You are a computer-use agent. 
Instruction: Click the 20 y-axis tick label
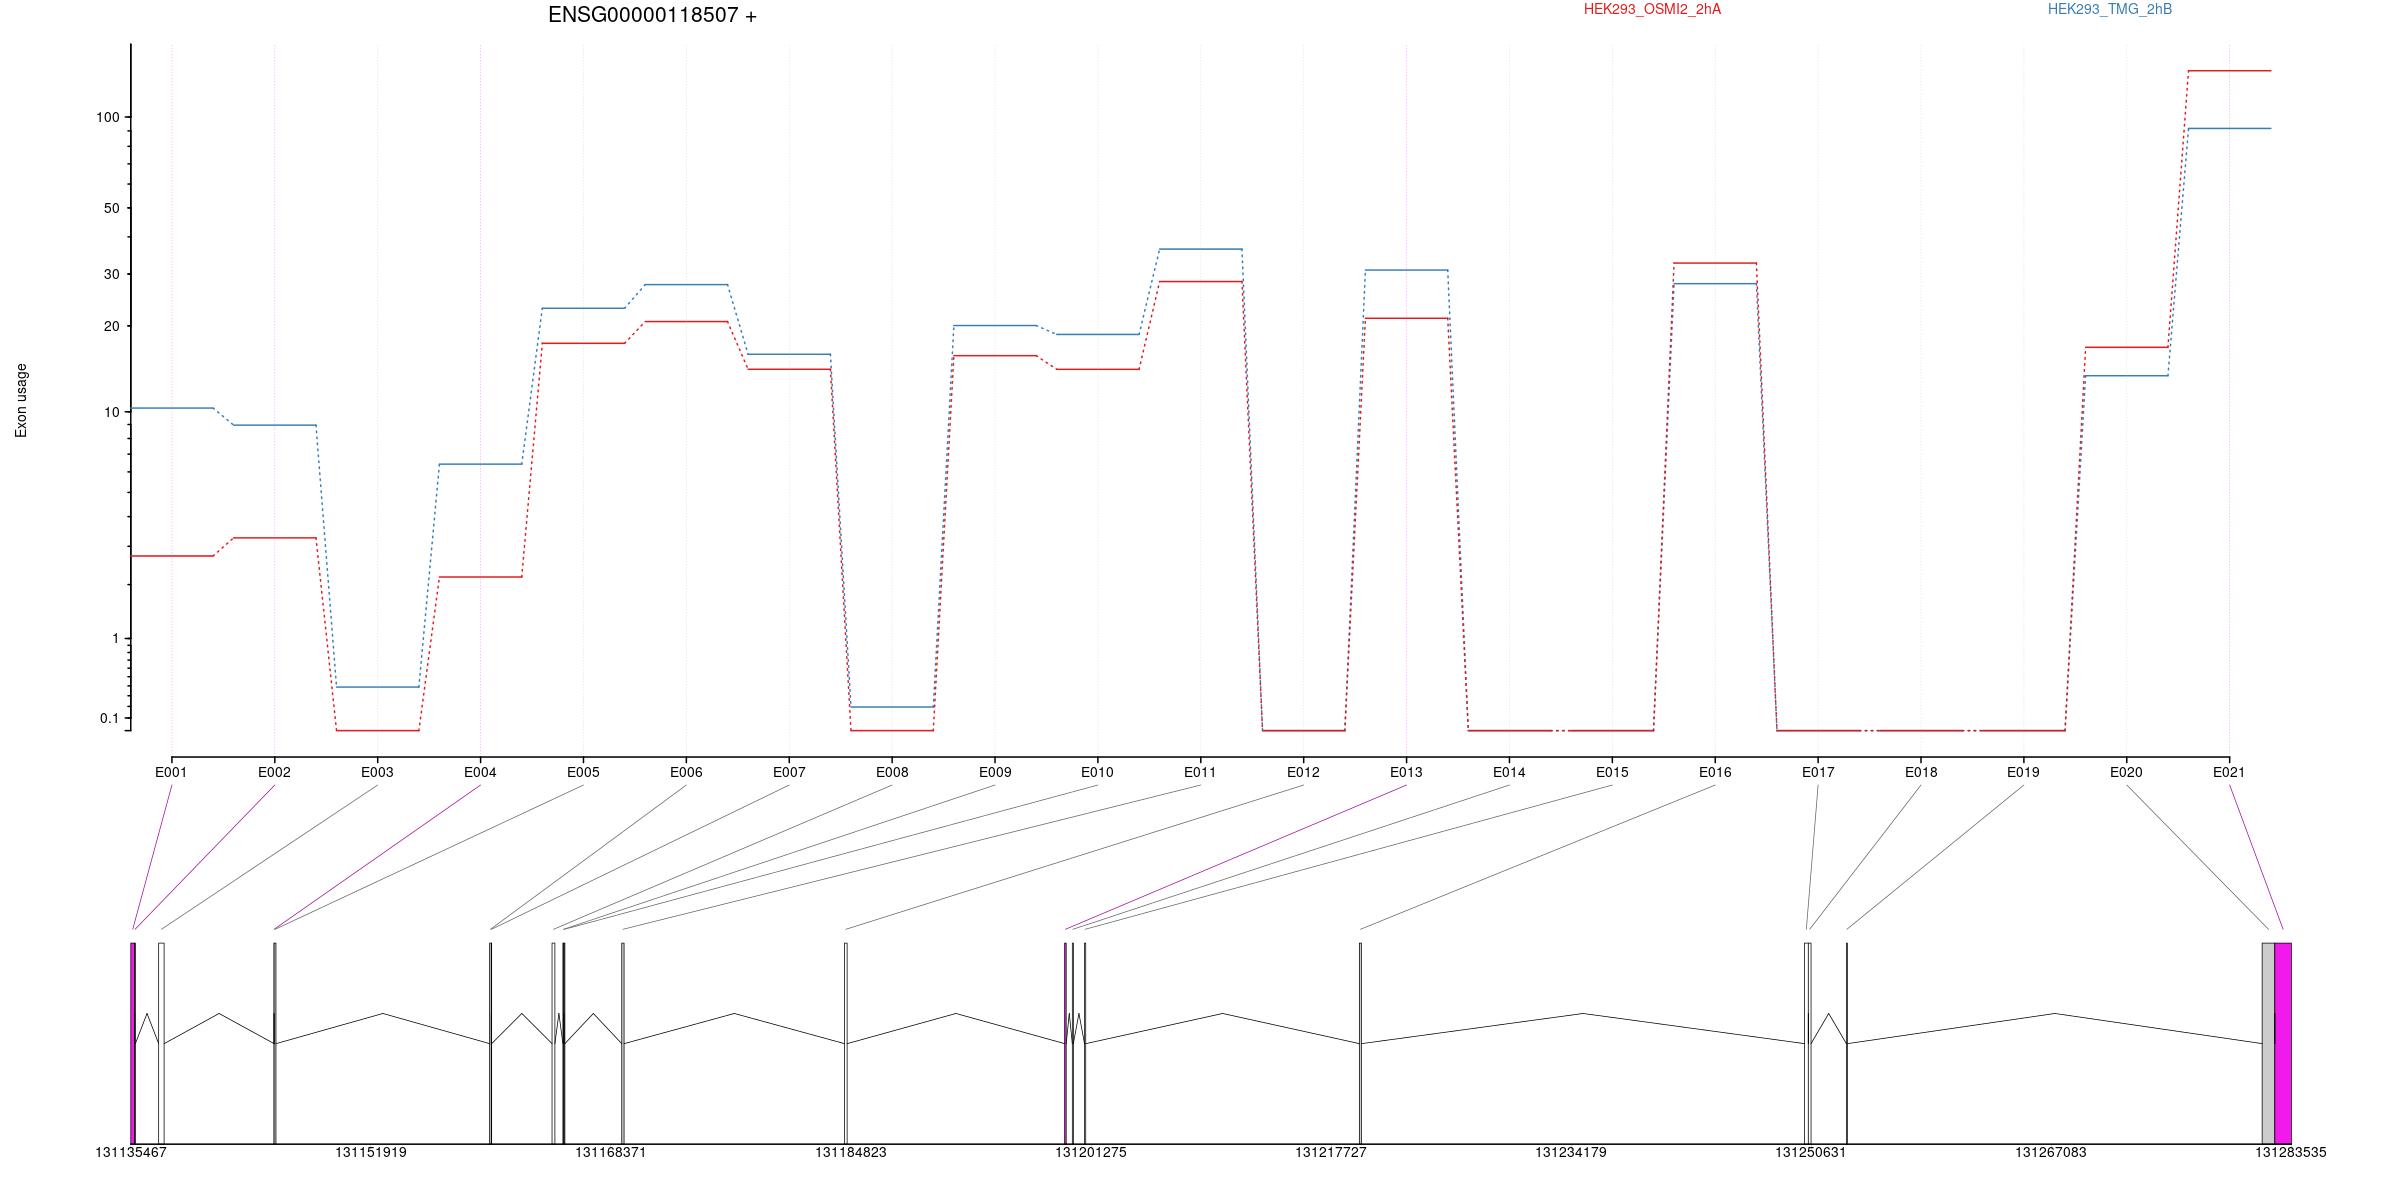[111, 326]
